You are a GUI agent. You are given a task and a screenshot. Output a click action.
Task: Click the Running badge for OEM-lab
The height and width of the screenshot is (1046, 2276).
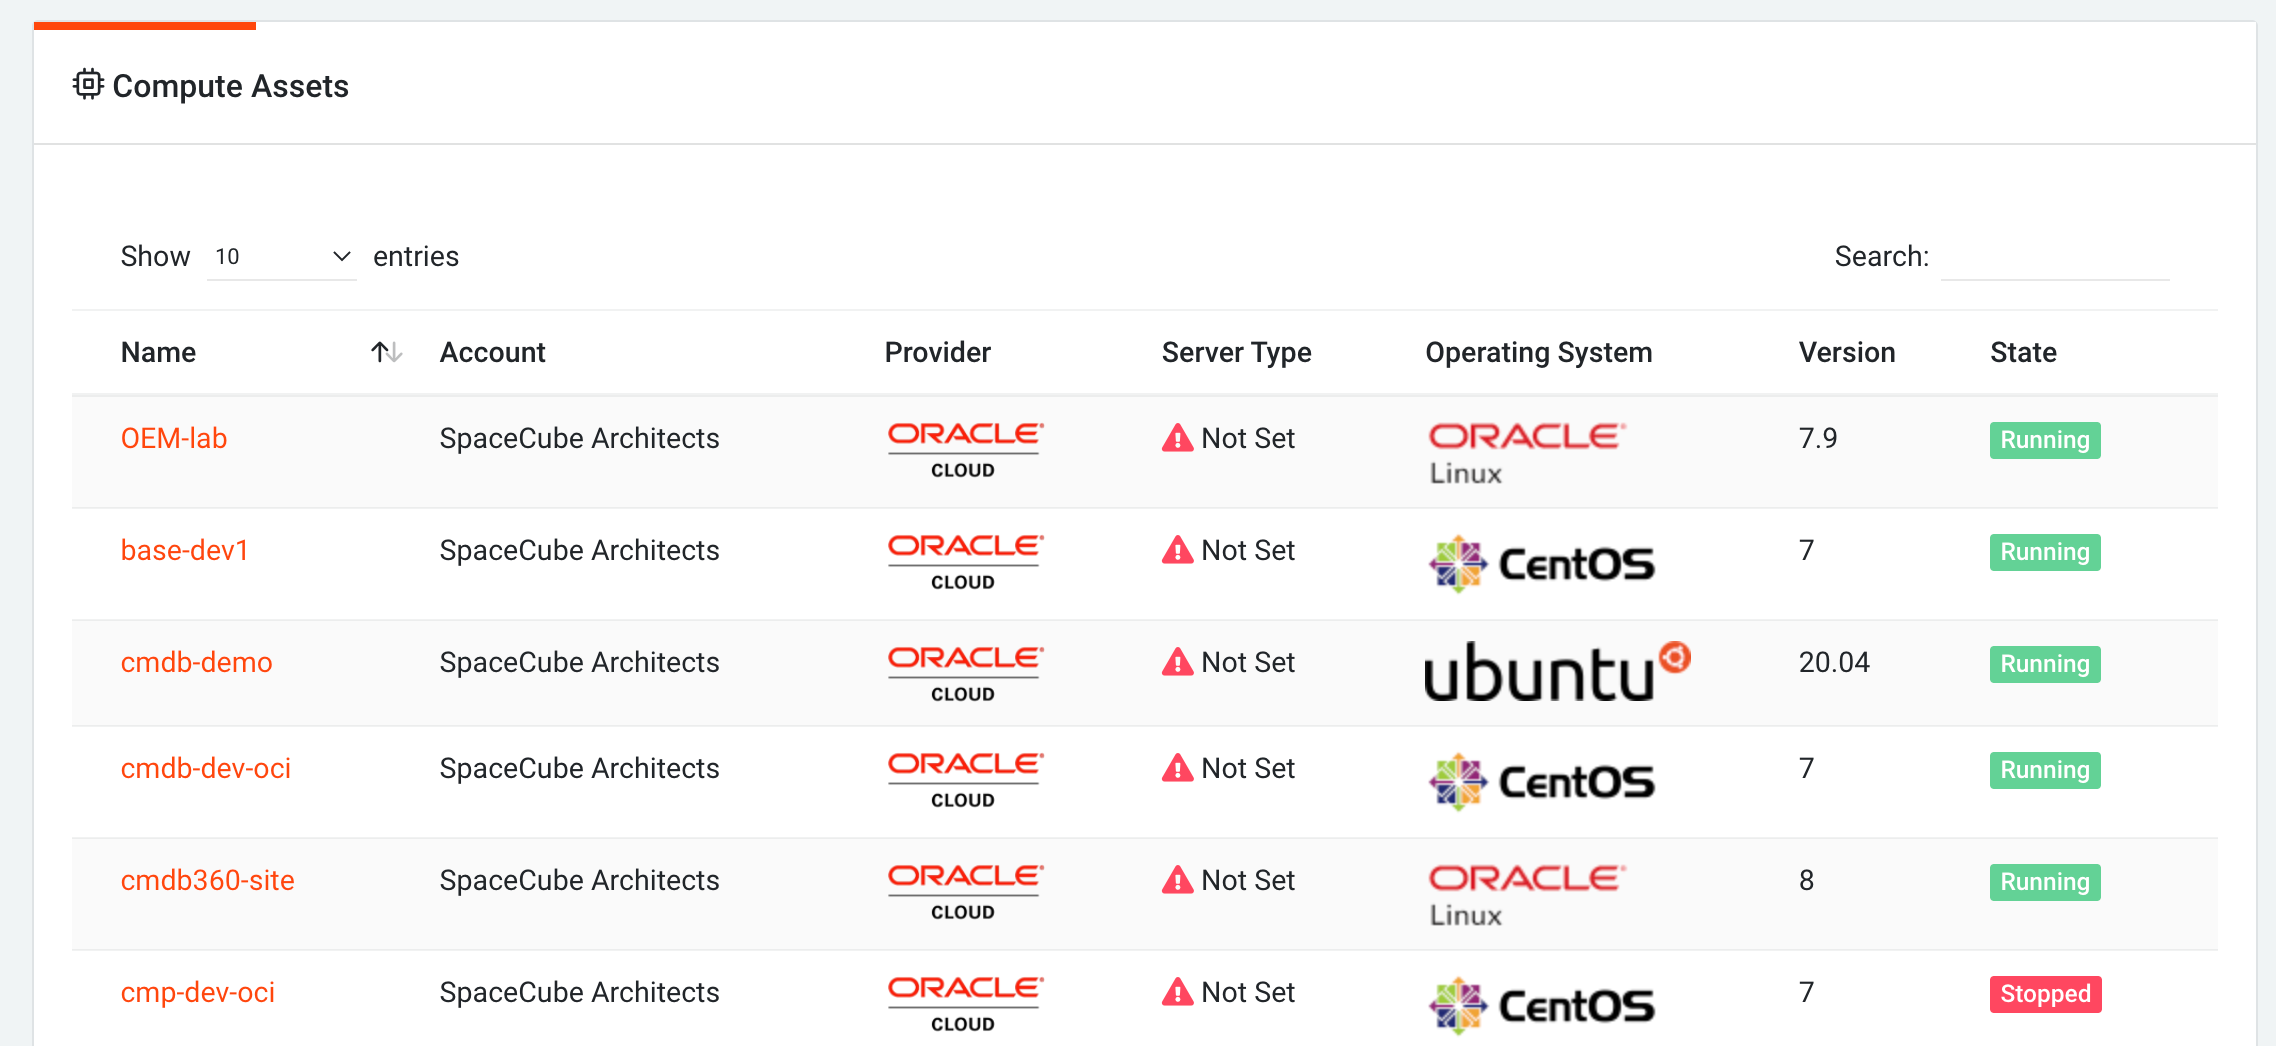pos(2045,440)
